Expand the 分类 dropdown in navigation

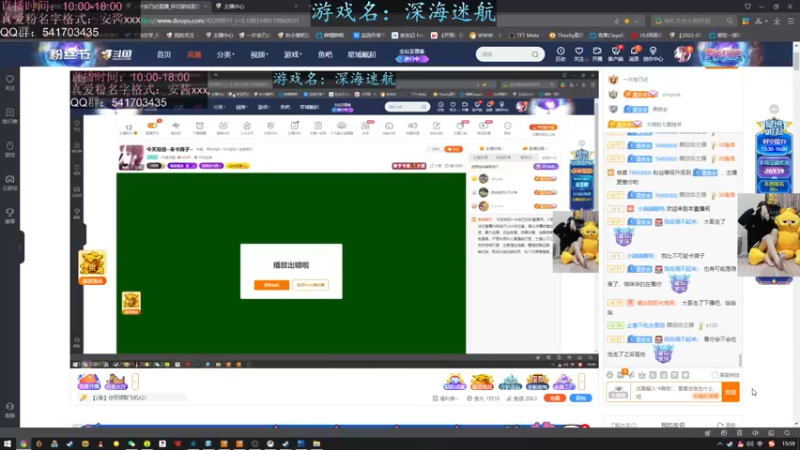point(225,55)
